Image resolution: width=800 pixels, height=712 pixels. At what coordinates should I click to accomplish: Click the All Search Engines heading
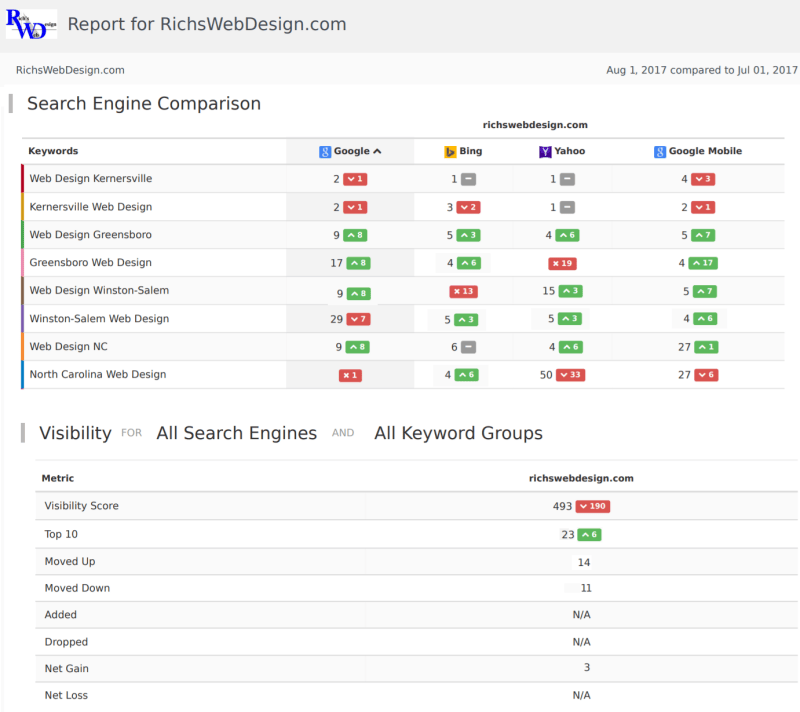pyautogui.click(x=237, y=433)
